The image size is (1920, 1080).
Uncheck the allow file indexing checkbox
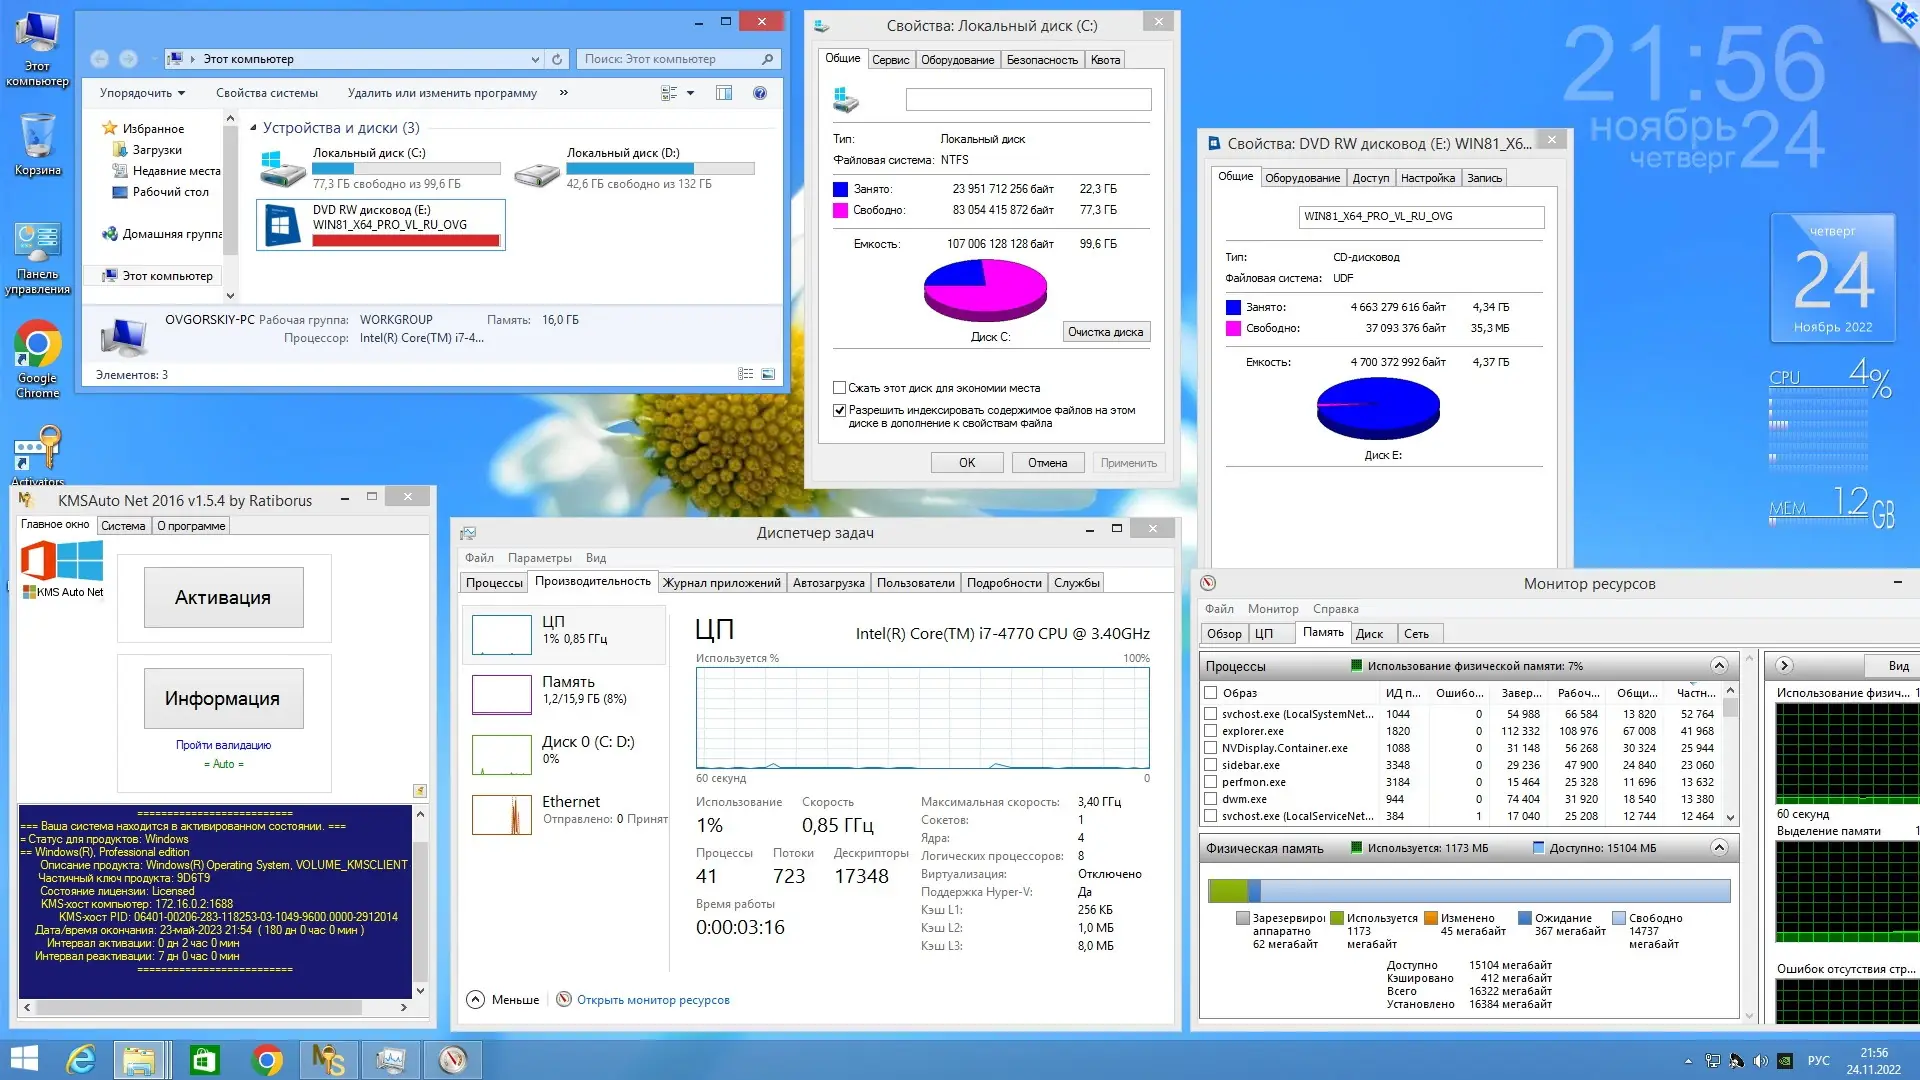click(840, 410)
